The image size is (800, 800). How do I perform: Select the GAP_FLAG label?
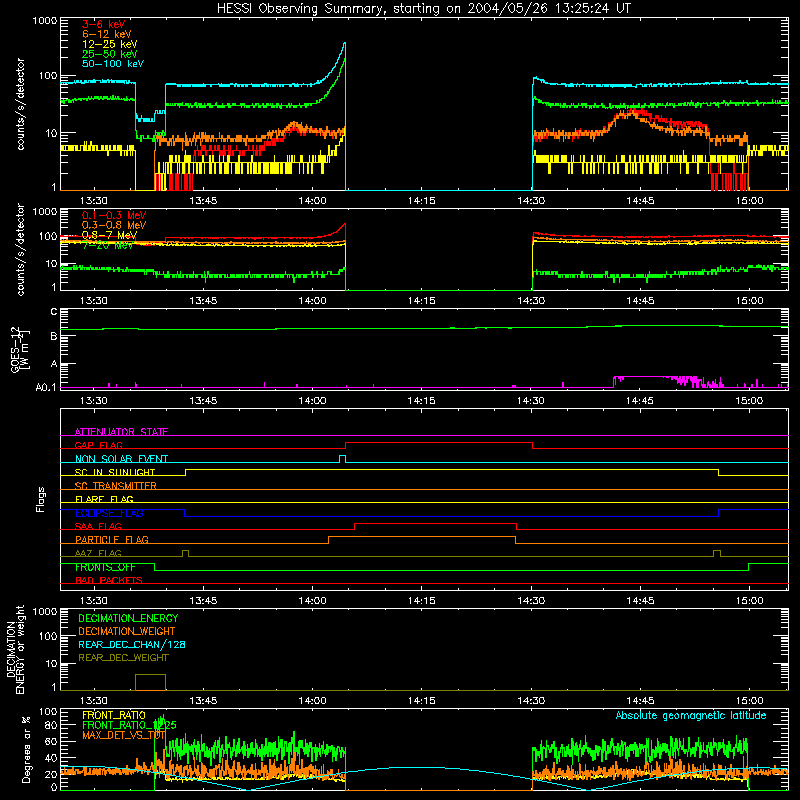[x=99, y=445]
